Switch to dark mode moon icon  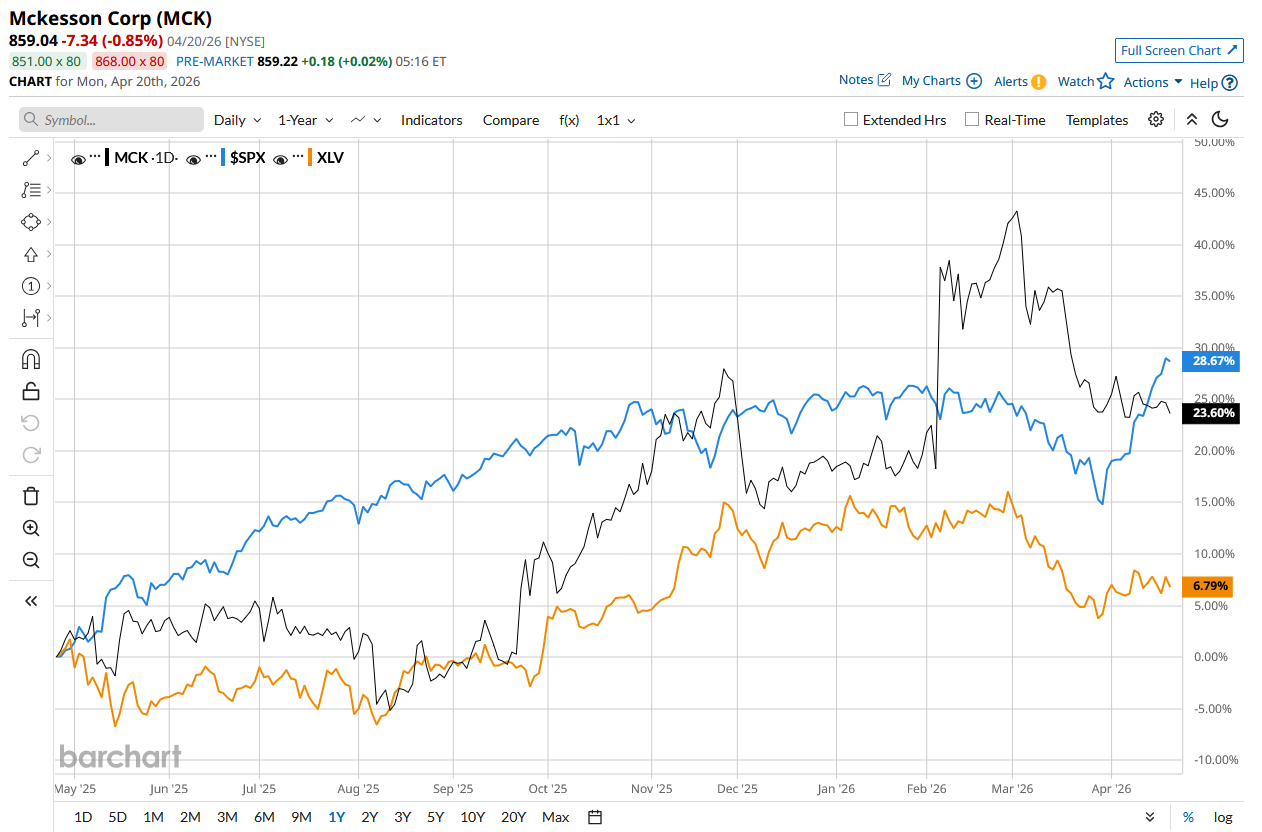coord(1220,119)
